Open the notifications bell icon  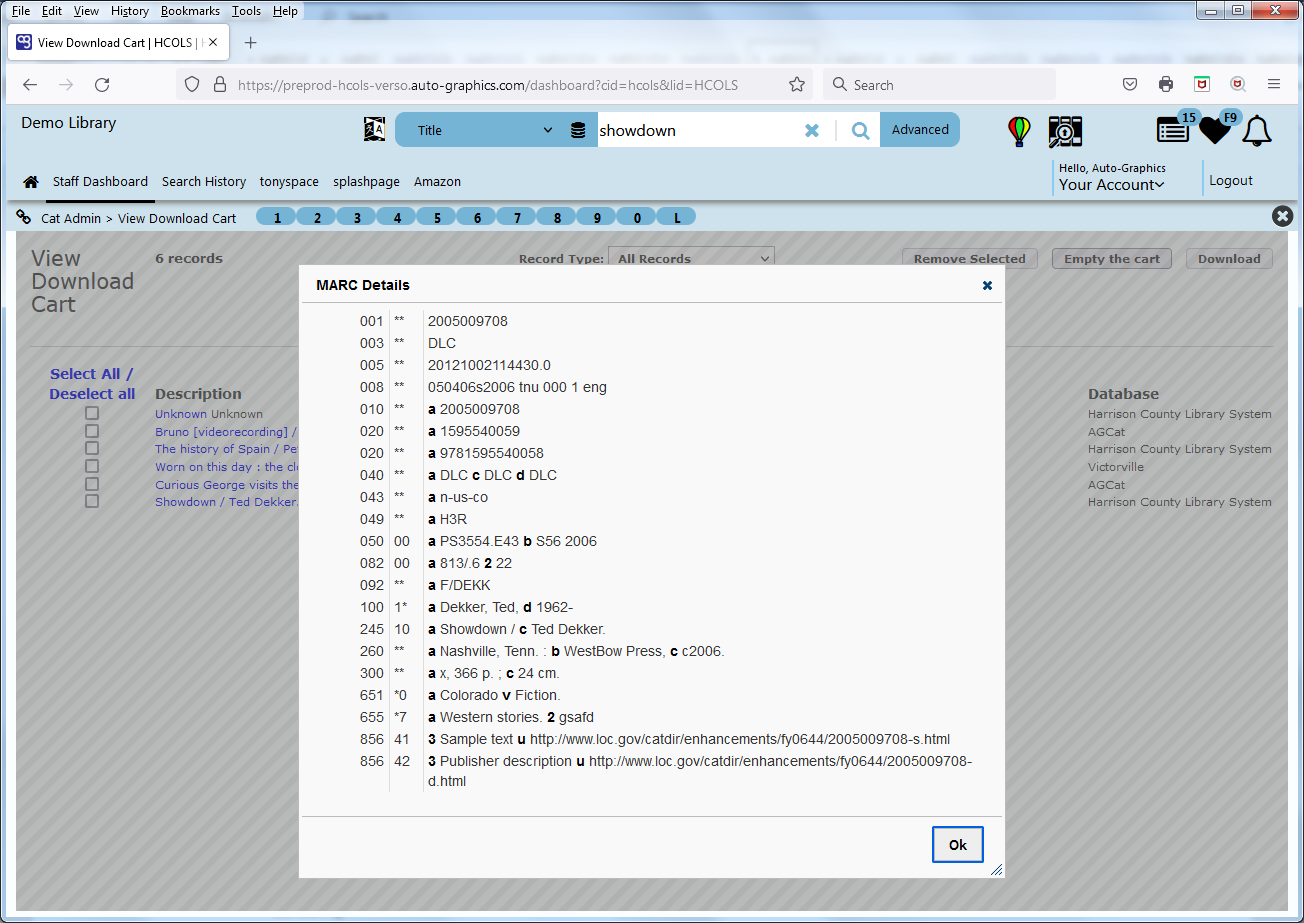pyautogui.click(x=1256, y=131)
